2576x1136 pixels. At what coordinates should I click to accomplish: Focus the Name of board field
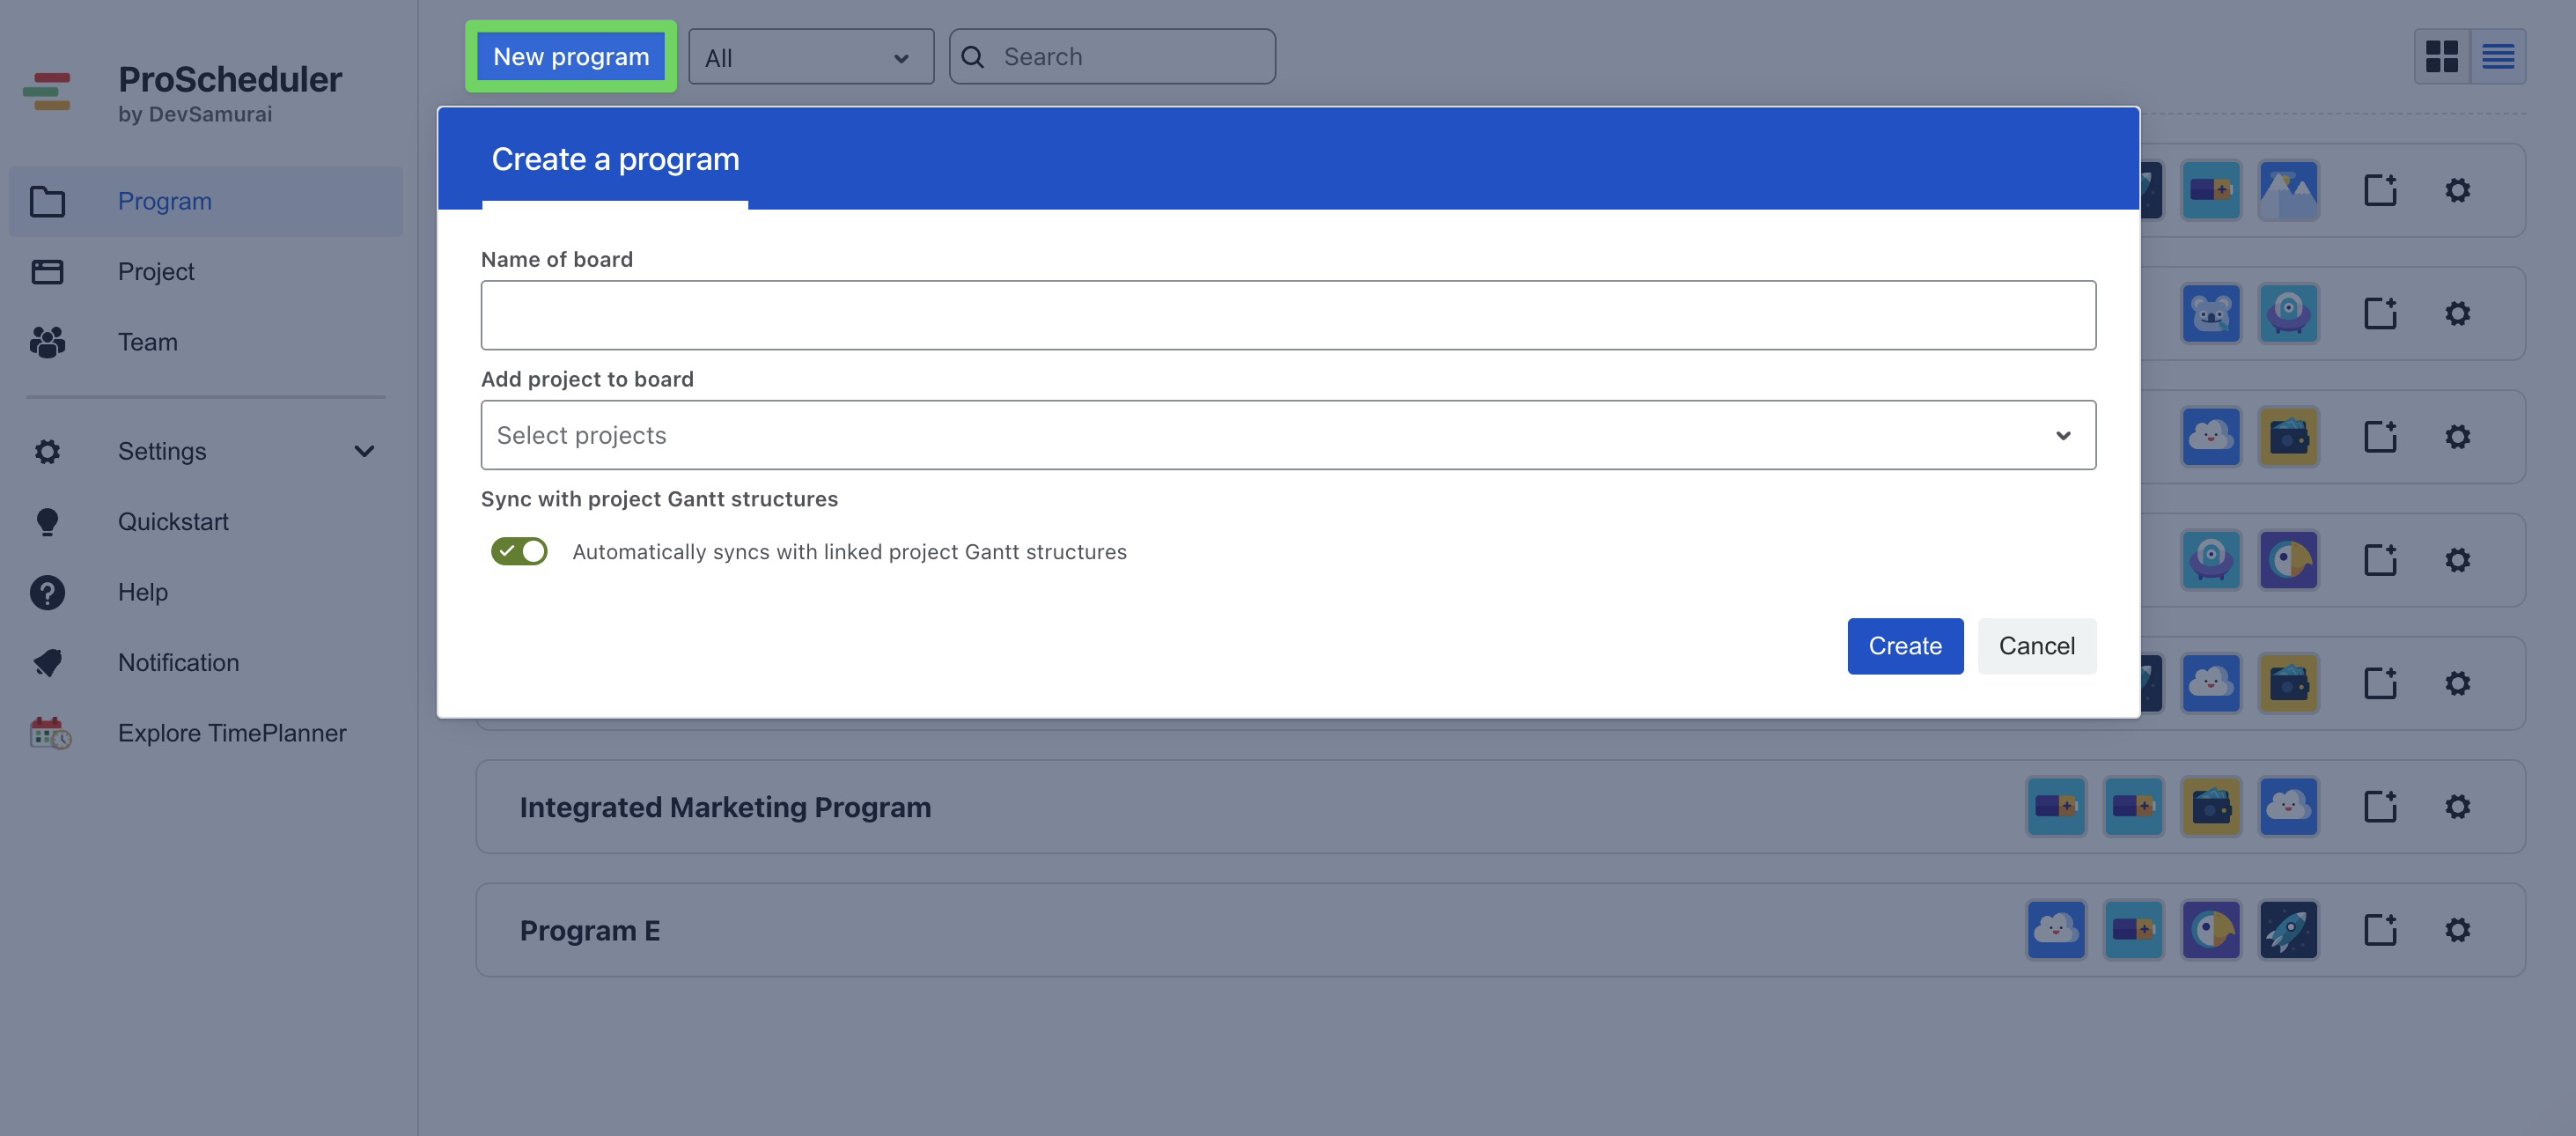(x=1287, y=315)
